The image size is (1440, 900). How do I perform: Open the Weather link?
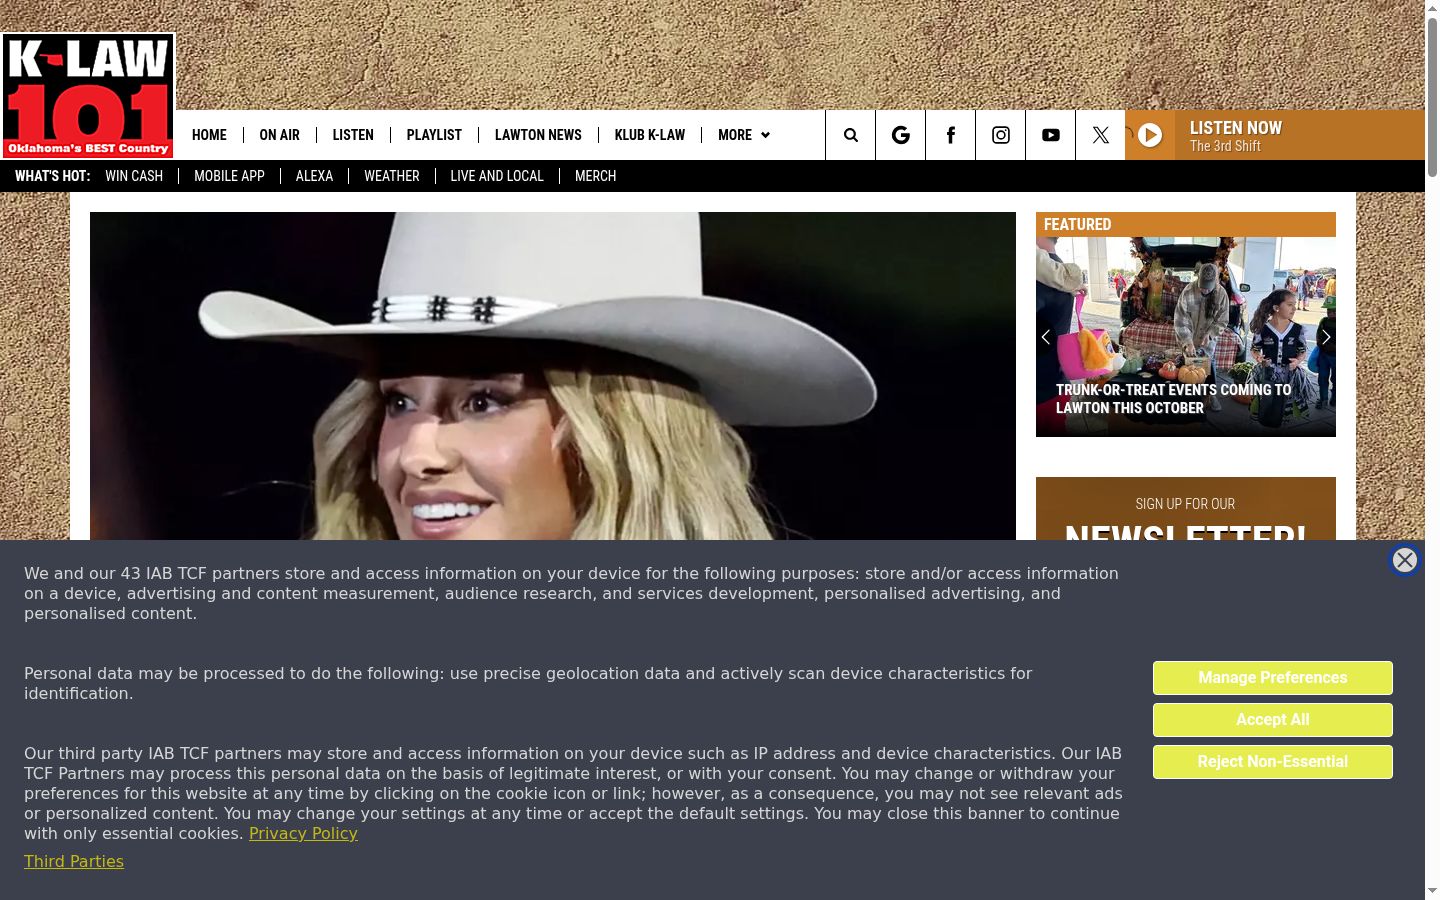coord(392,176)
